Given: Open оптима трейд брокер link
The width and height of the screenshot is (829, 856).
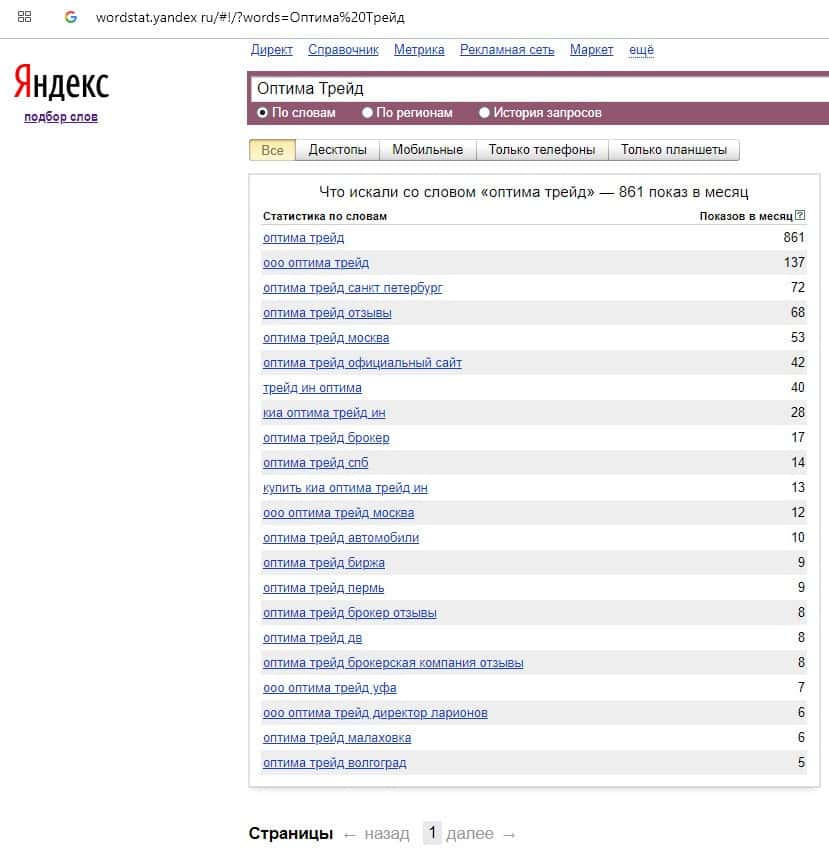Looking at the screenshot, I should [x=326, y=438].
